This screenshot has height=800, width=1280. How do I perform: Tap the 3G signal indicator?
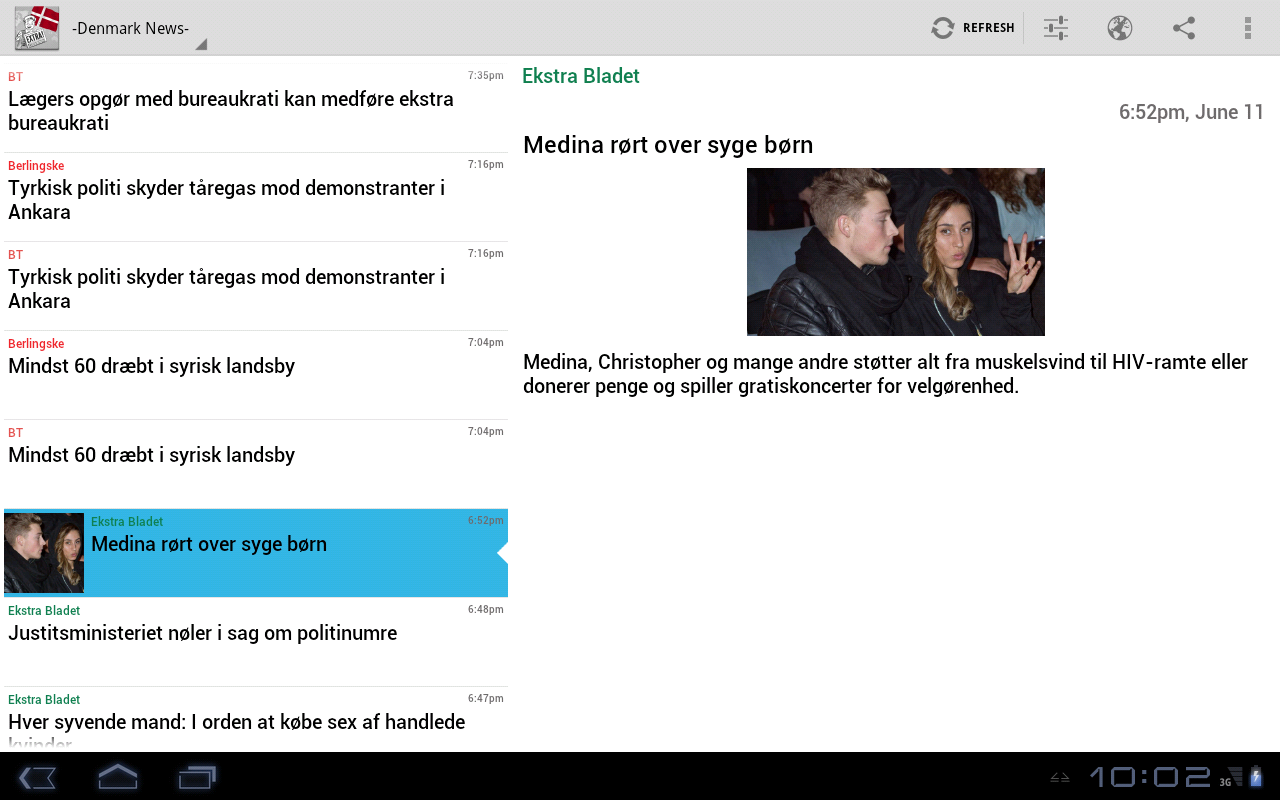(1231, 777)
